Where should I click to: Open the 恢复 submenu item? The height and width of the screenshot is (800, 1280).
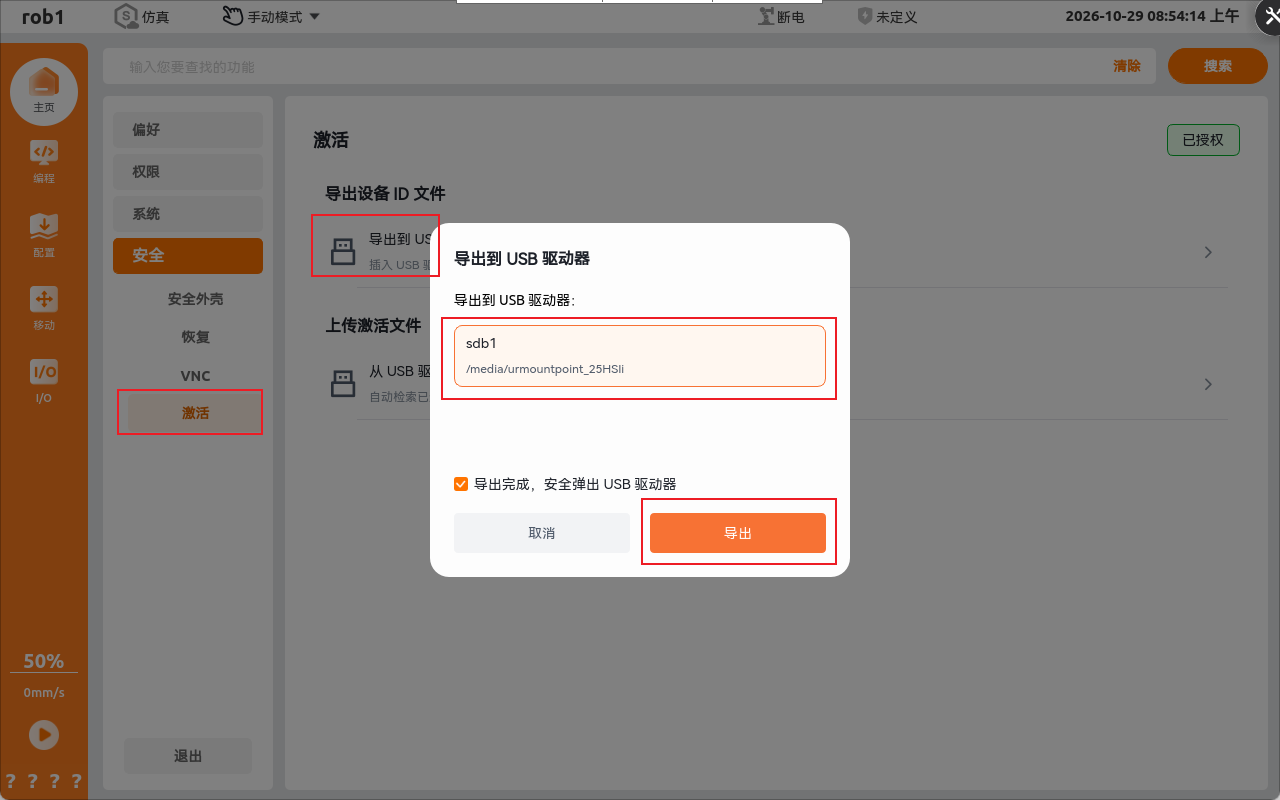tap(196, 337)
